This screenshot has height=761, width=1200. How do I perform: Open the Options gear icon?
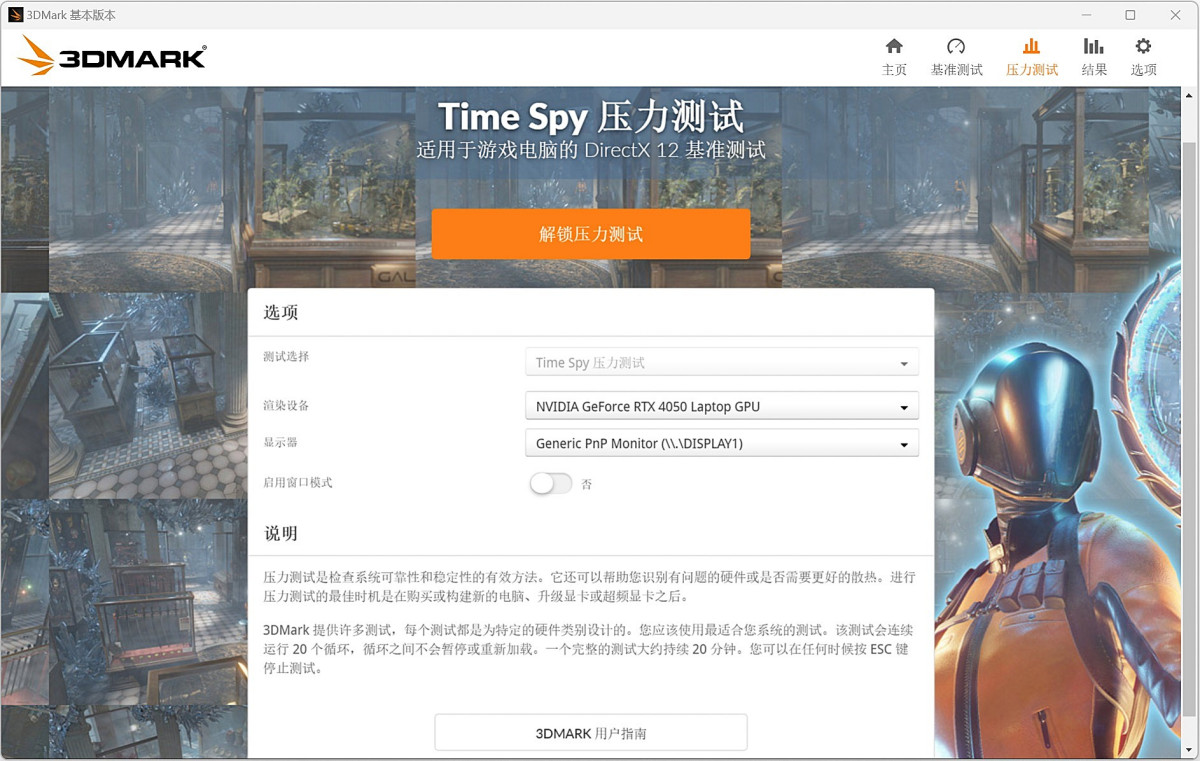coord(1143,46)
